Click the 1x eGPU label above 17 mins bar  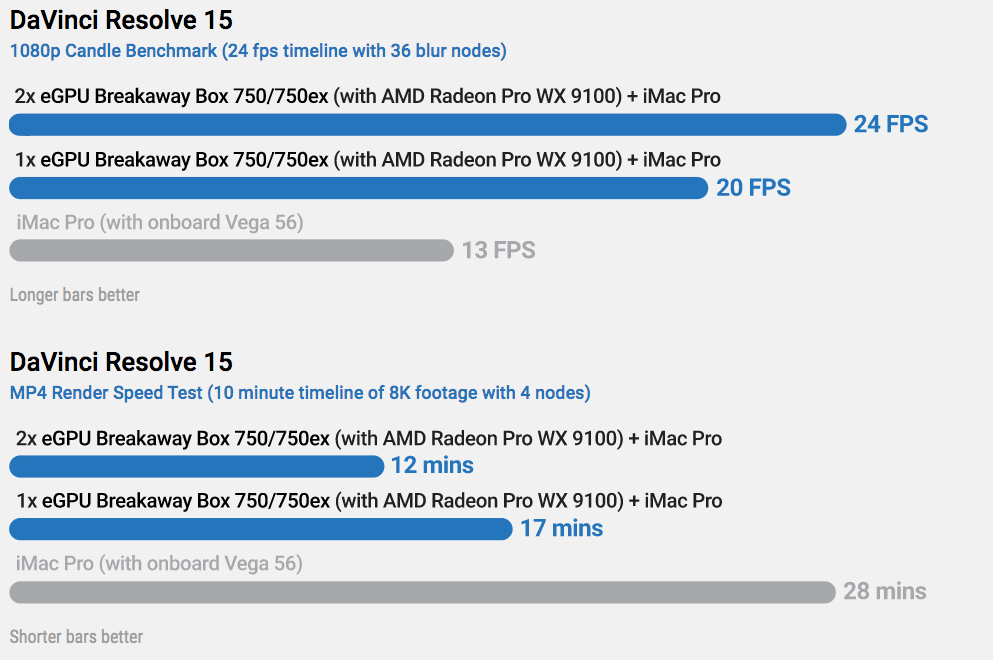367,501
